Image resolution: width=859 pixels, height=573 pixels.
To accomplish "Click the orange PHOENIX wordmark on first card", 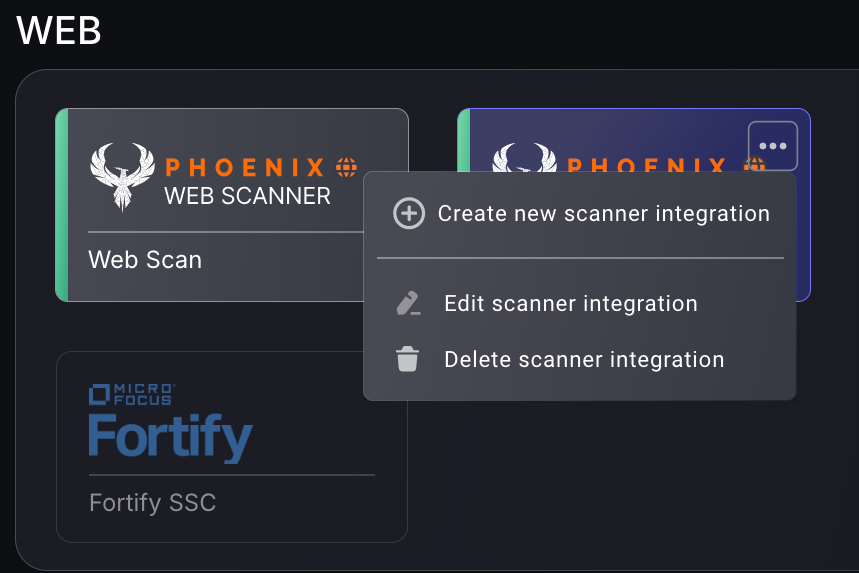I will pos(245,167).
